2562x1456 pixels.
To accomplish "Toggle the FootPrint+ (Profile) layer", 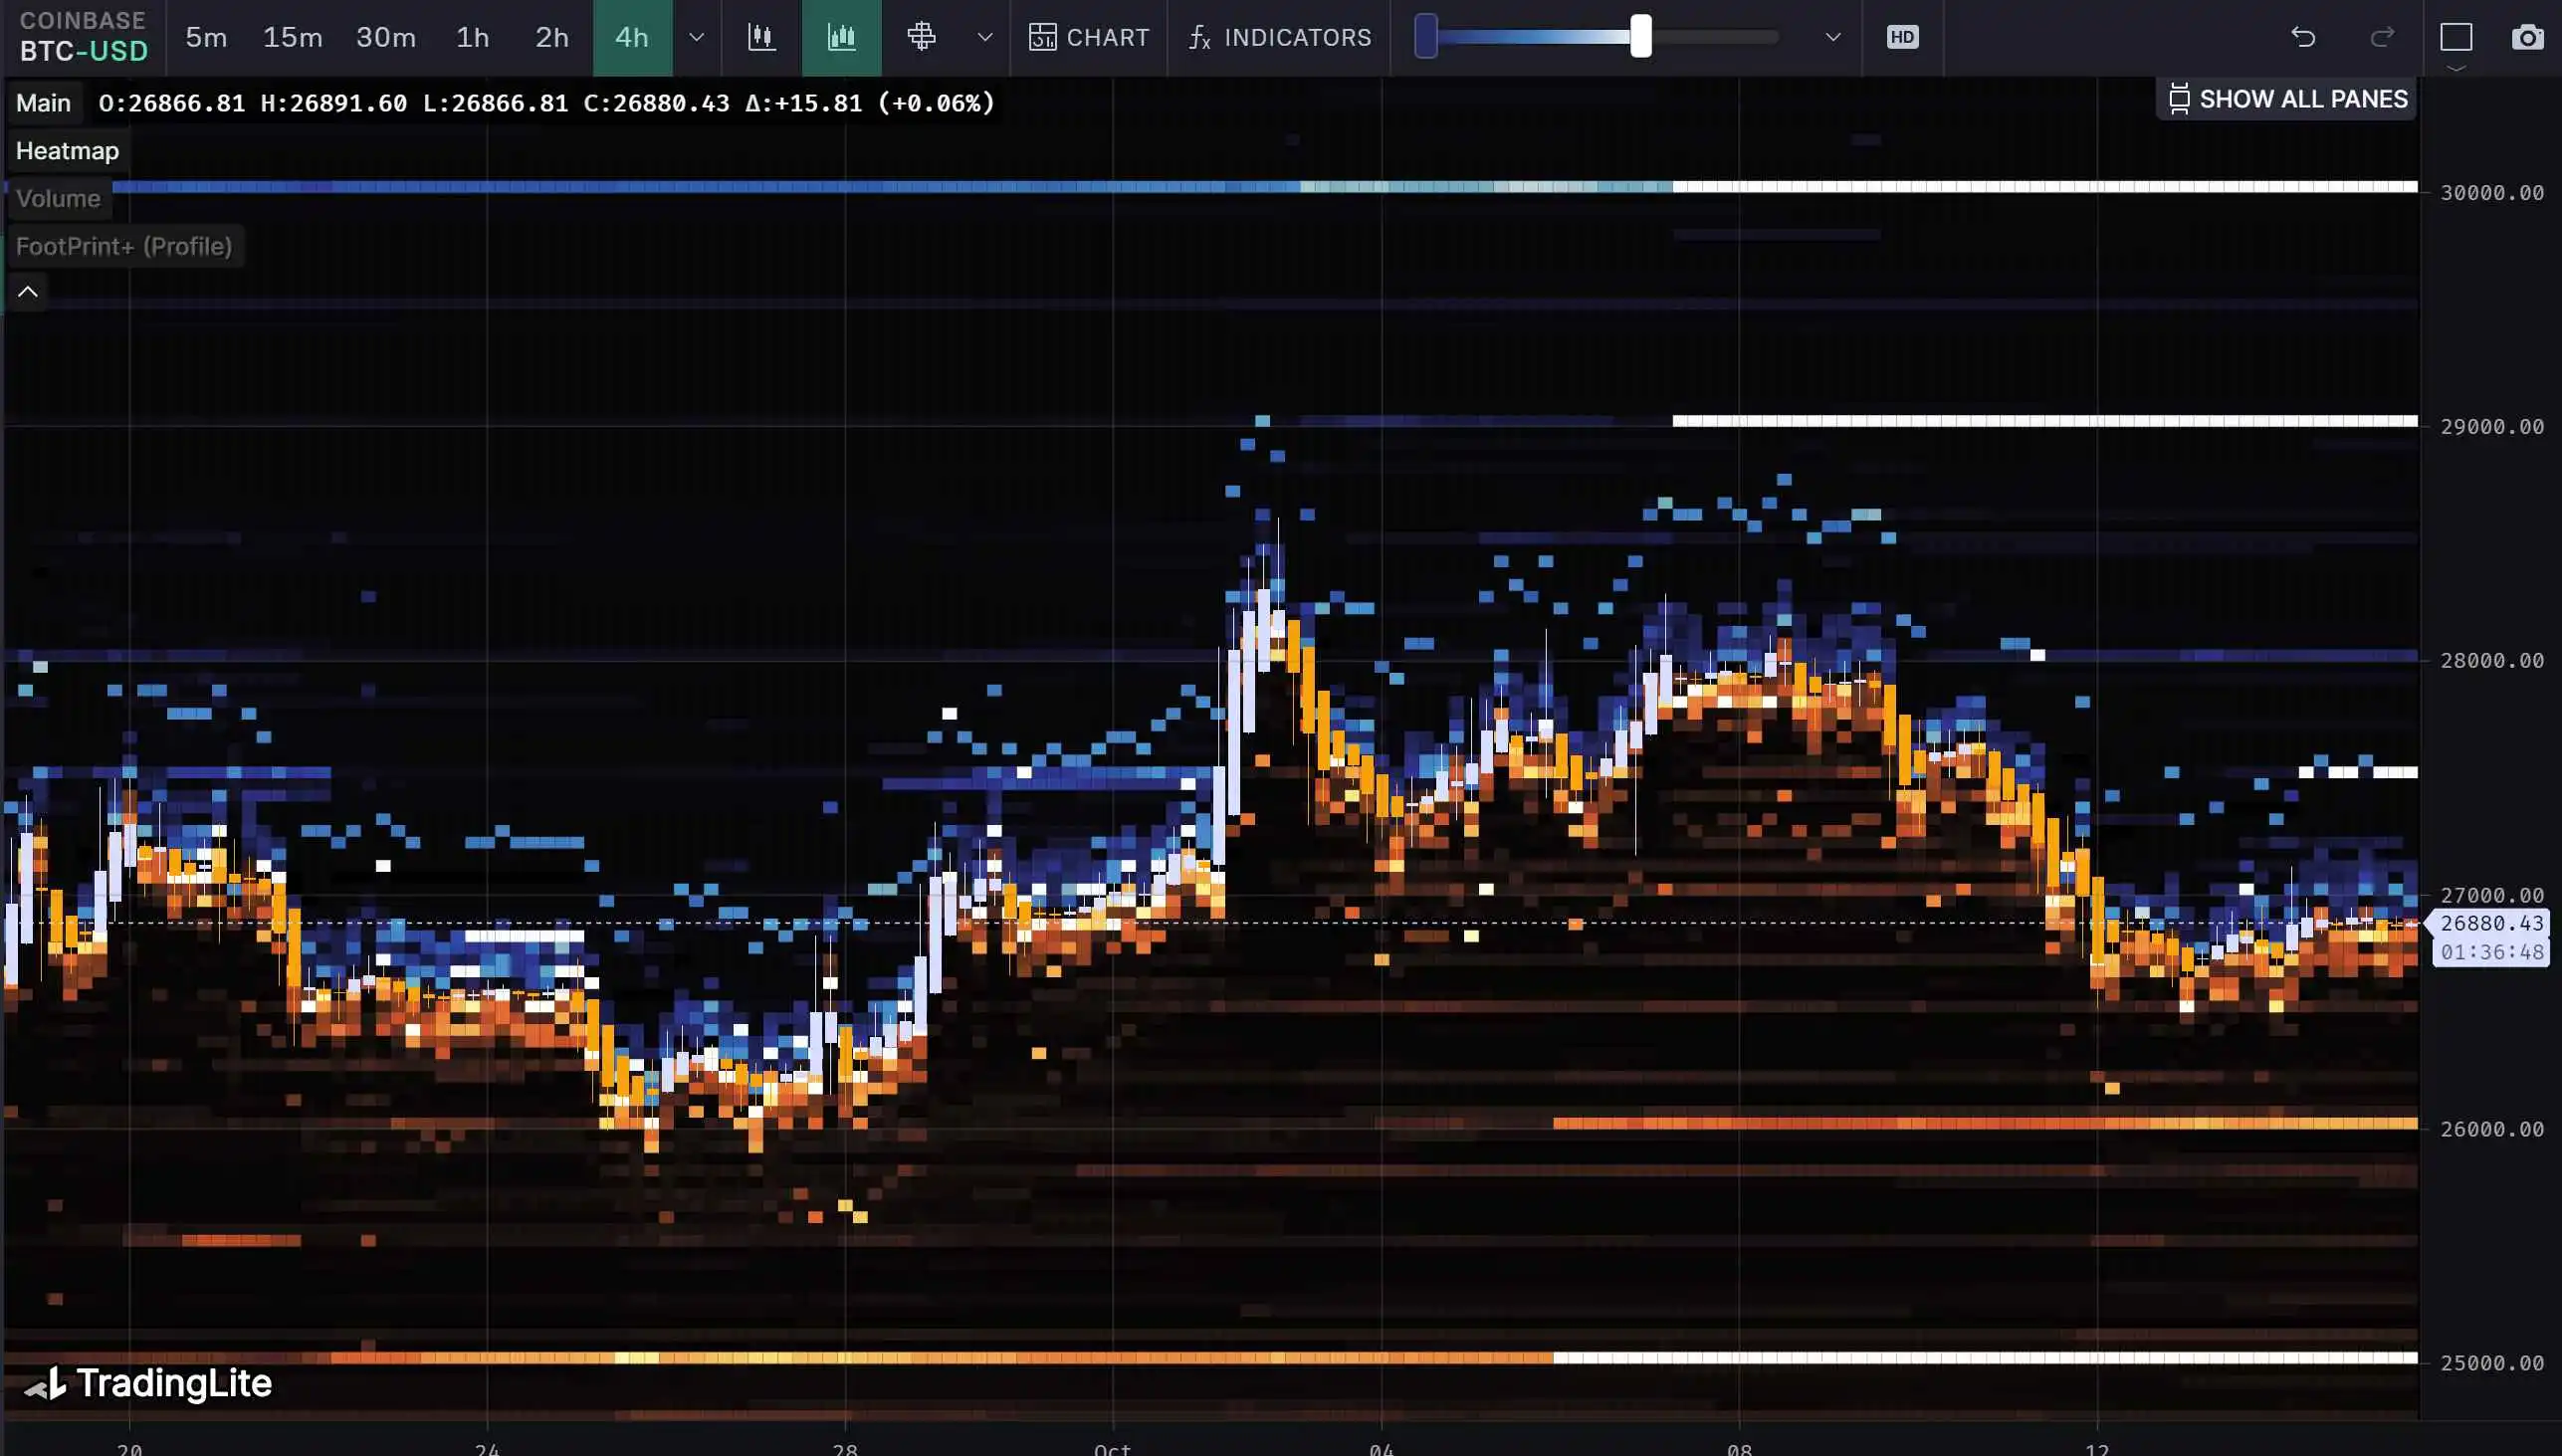I will [124, 246].
